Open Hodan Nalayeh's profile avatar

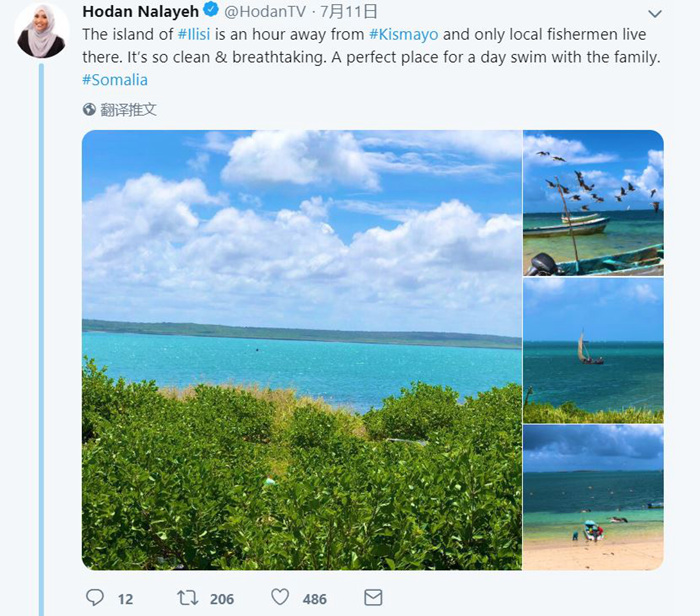41,30
